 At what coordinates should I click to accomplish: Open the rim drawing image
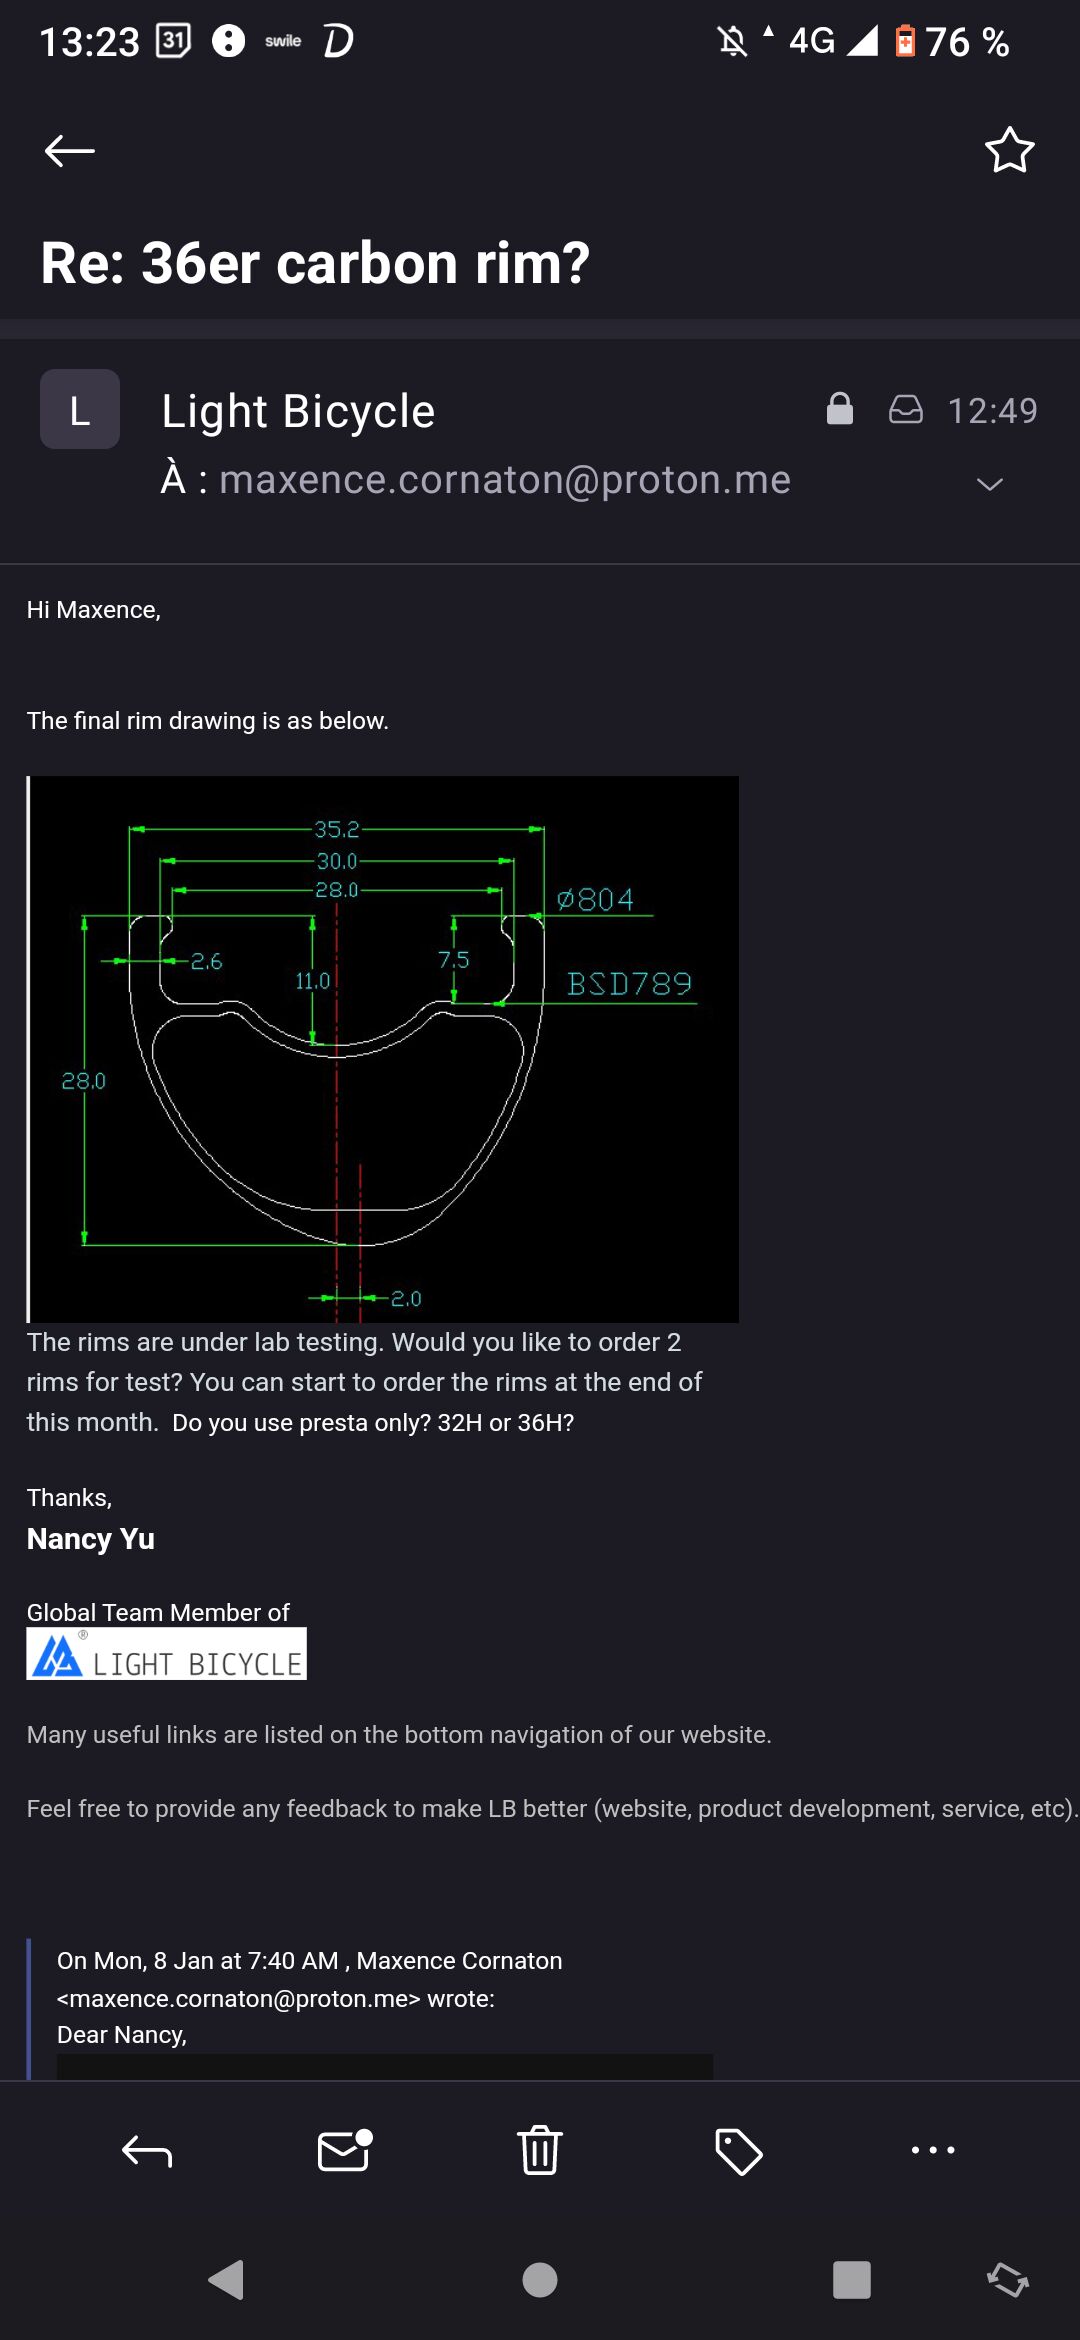383,1049
